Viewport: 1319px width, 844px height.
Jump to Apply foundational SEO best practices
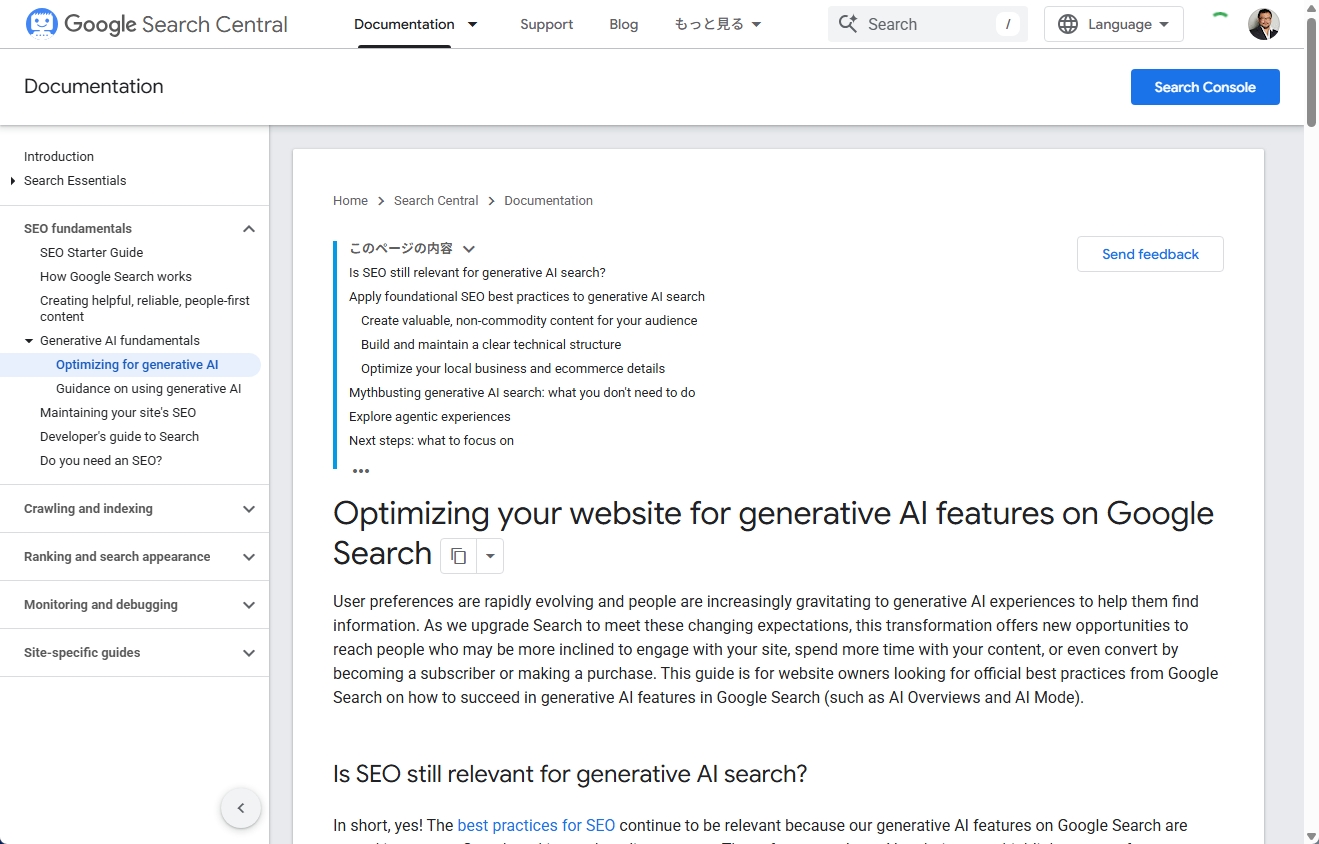click(527, 297)
